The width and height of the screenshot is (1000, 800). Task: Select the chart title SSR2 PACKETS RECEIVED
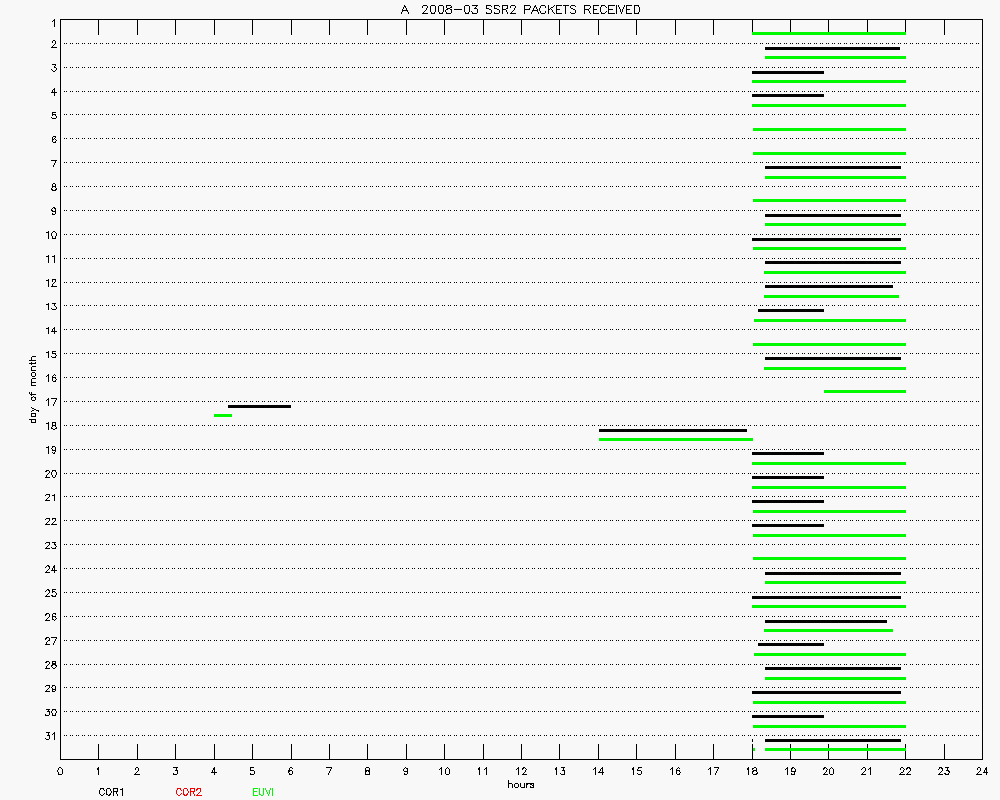click(520, 9)
